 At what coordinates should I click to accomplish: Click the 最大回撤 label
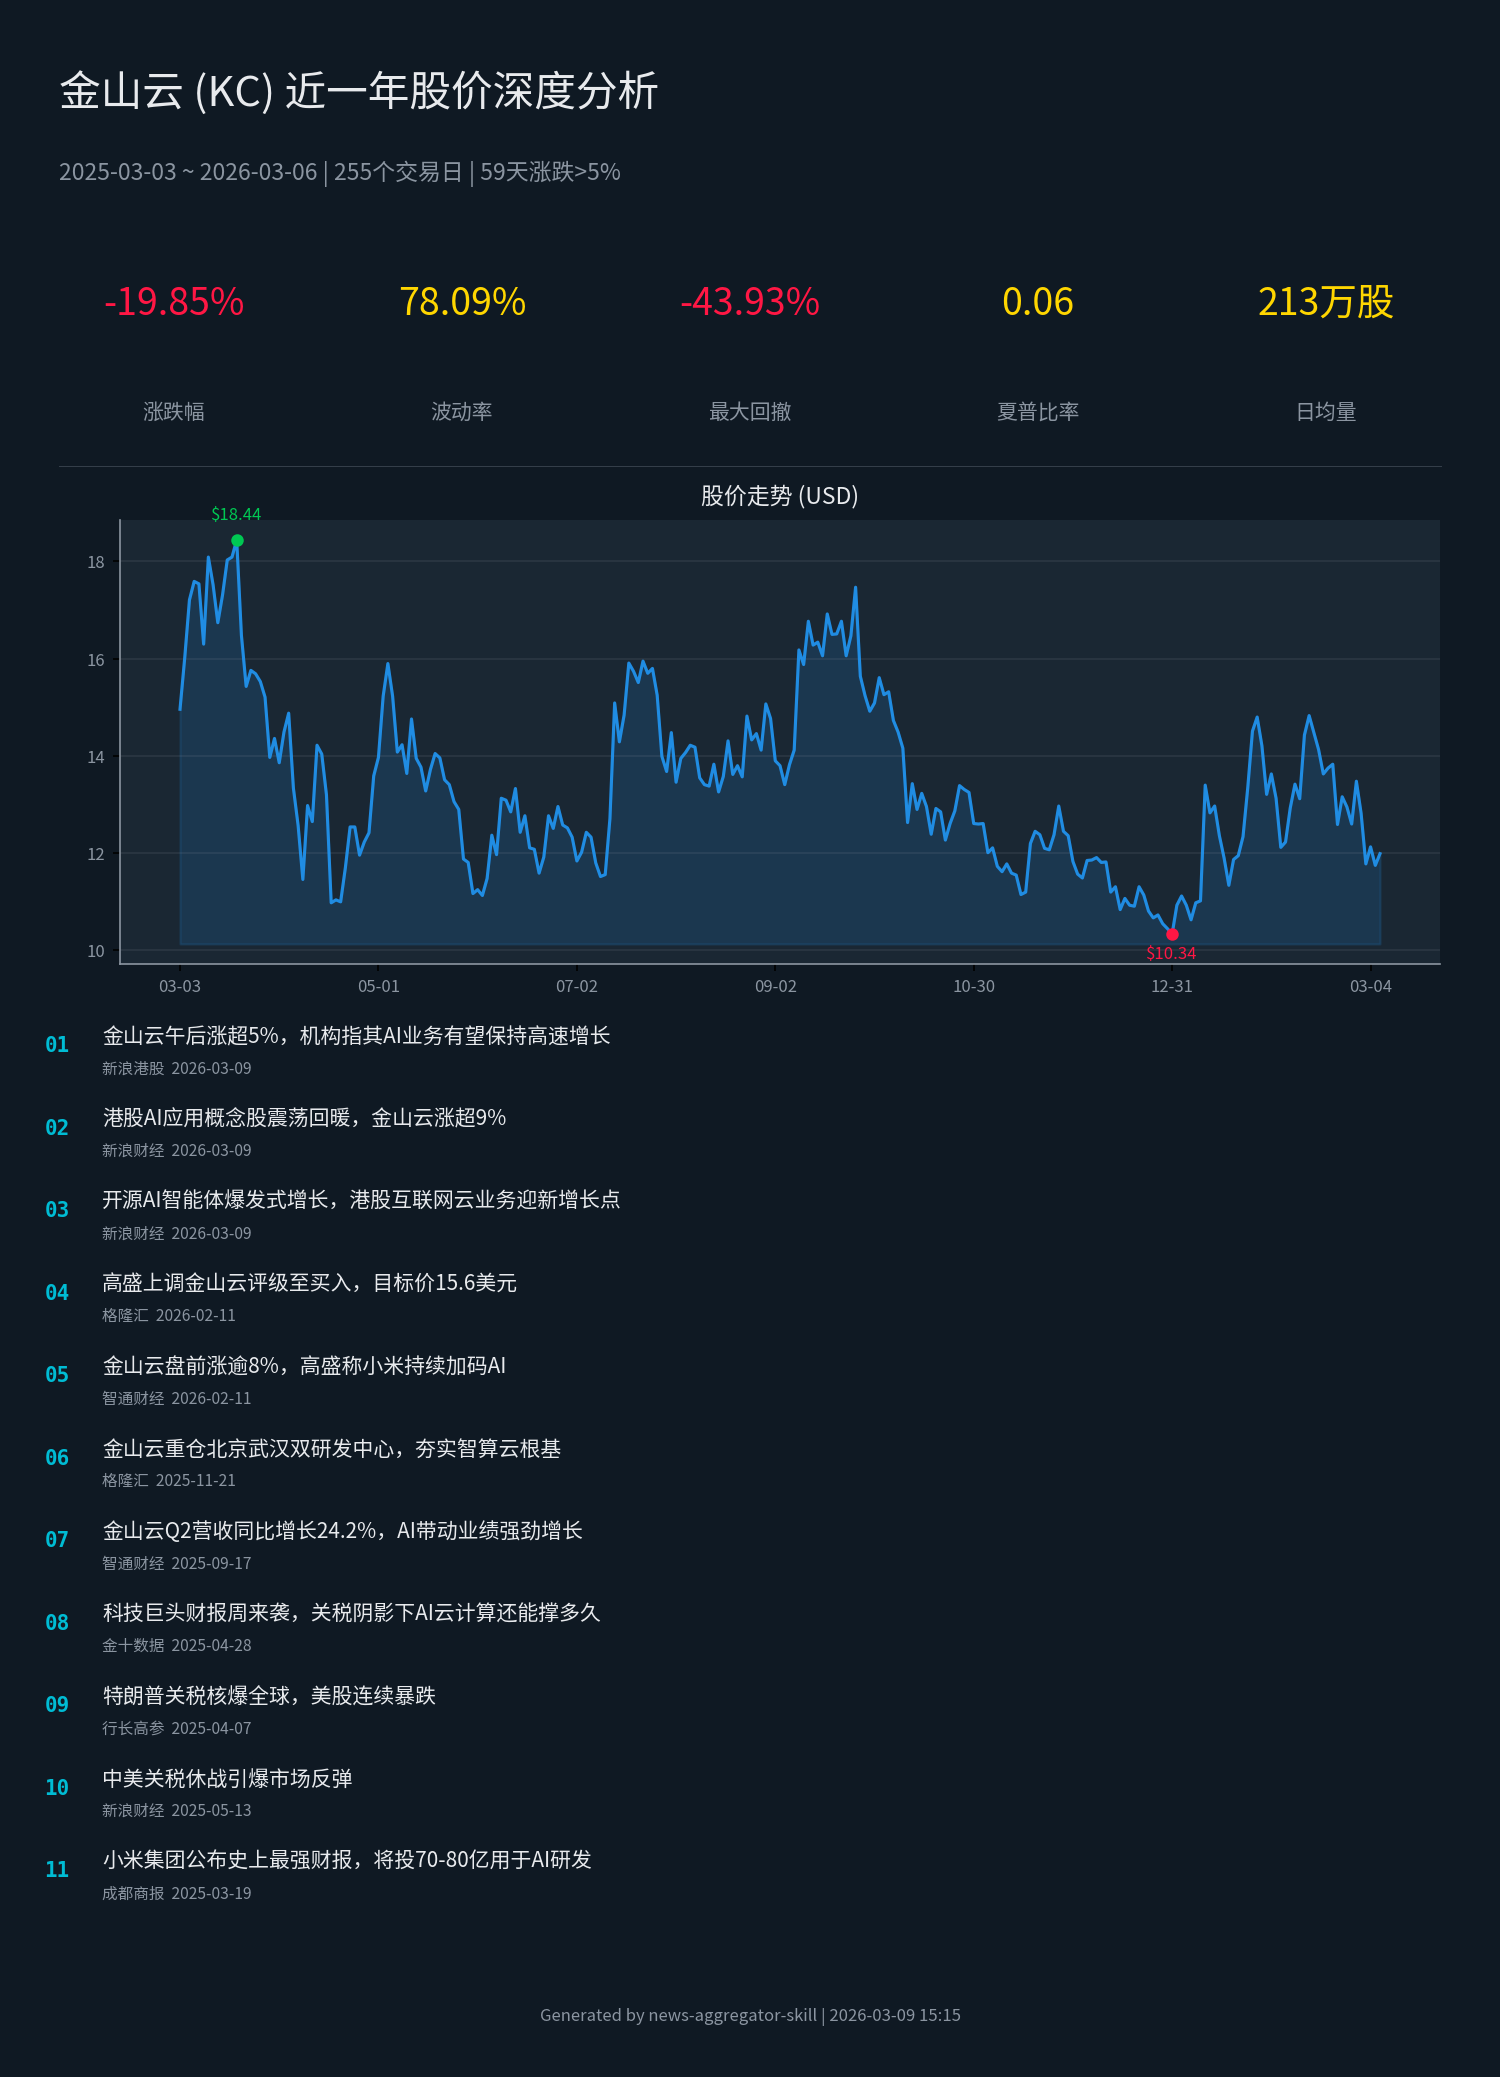tap(750, 412)
